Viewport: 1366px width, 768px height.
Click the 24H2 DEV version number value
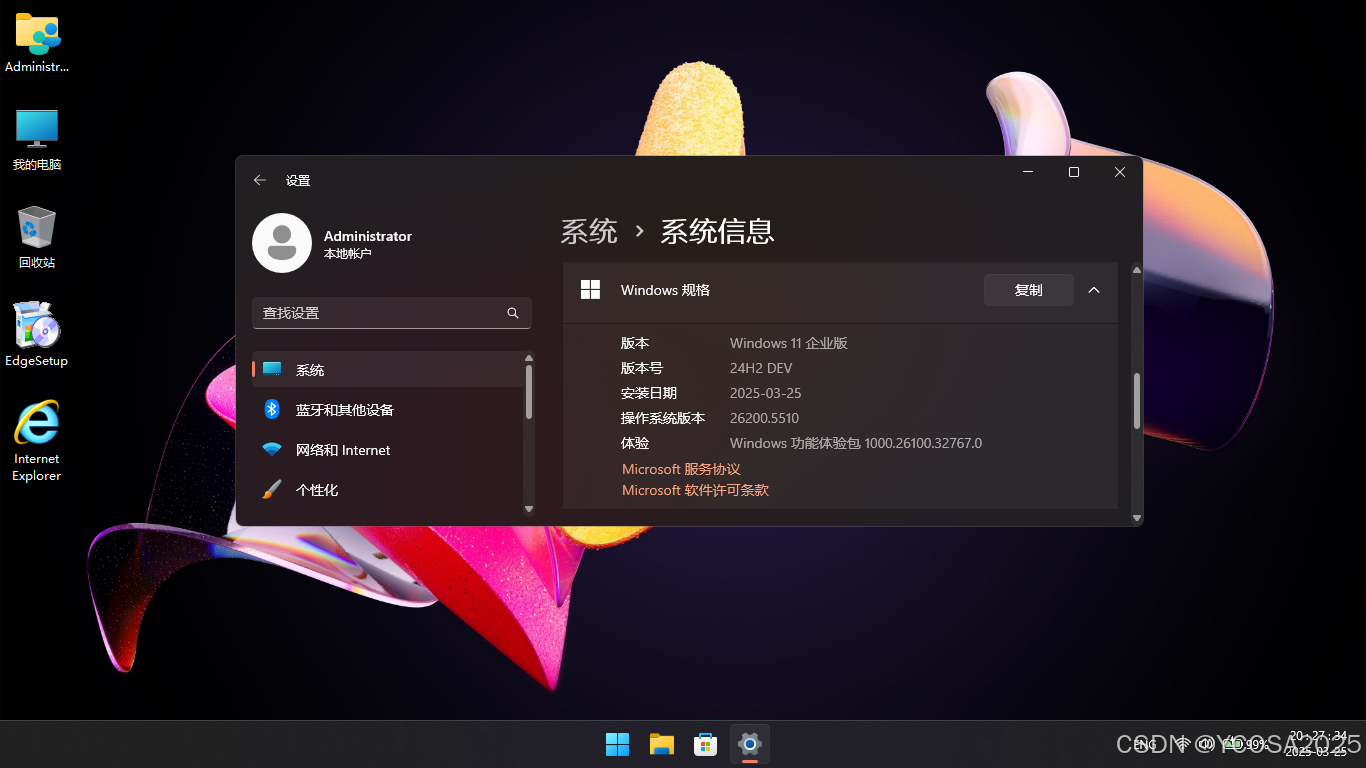[761, 368]
